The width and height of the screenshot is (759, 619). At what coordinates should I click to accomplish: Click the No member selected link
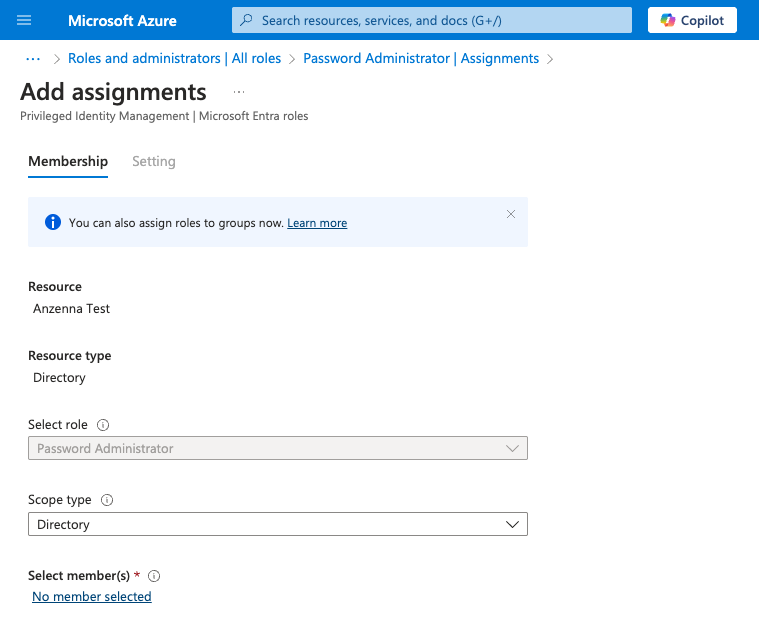[x=92, y=597]
